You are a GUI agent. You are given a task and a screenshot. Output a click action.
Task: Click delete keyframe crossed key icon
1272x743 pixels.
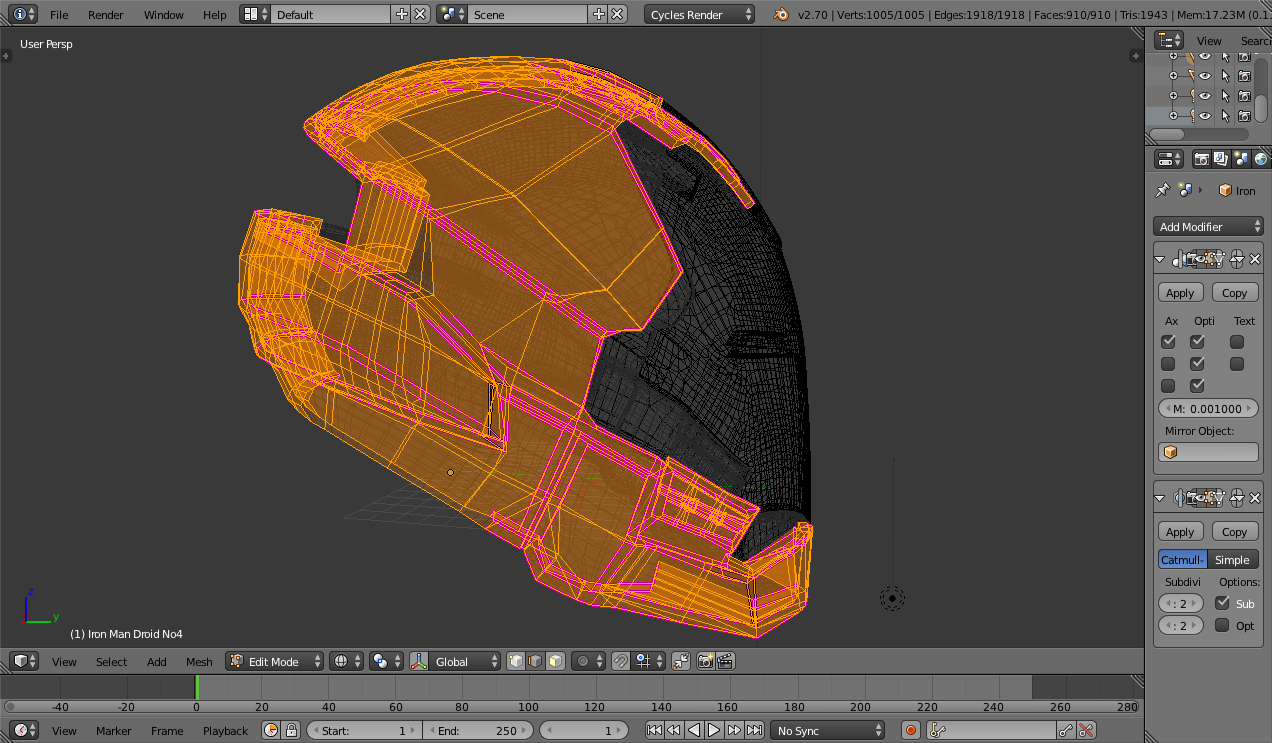point(1086,730)
